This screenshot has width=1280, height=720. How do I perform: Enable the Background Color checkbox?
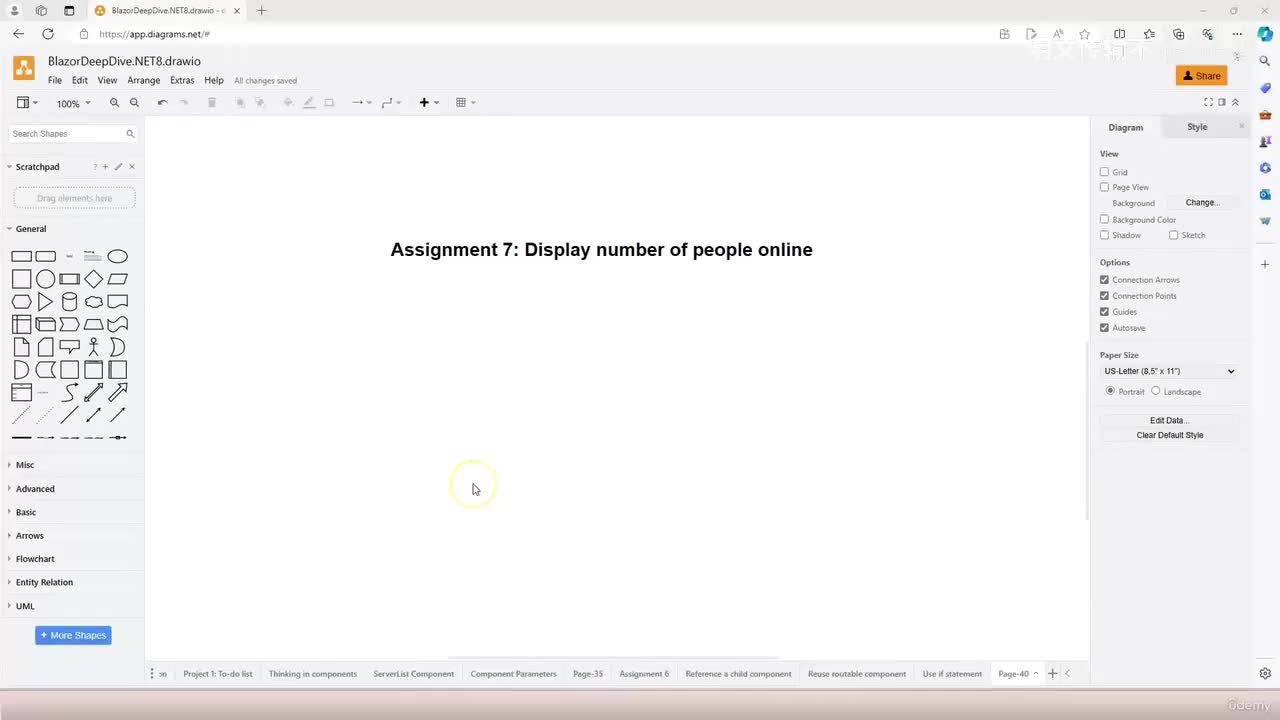point(1104,219)
